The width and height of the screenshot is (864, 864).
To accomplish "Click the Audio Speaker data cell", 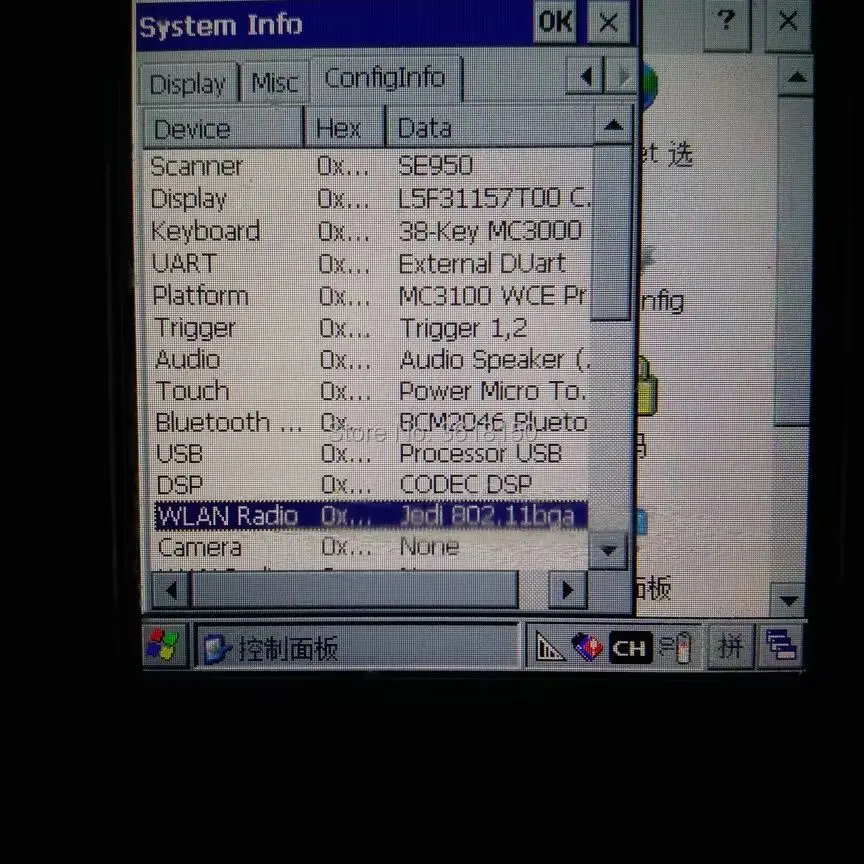I will click(x=495, y=360).
